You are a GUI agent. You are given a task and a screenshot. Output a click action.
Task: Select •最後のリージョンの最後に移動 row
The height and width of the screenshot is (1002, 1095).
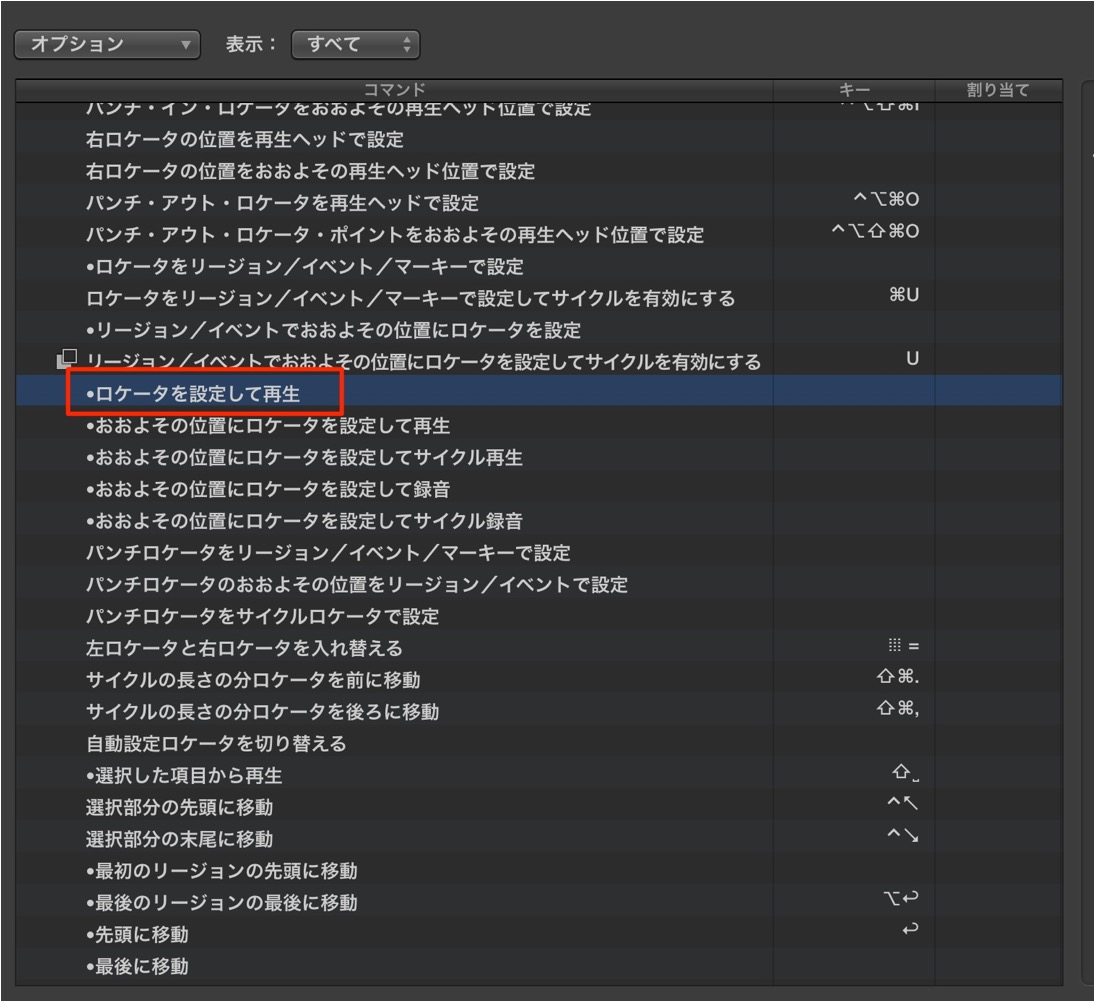point(539,902)
